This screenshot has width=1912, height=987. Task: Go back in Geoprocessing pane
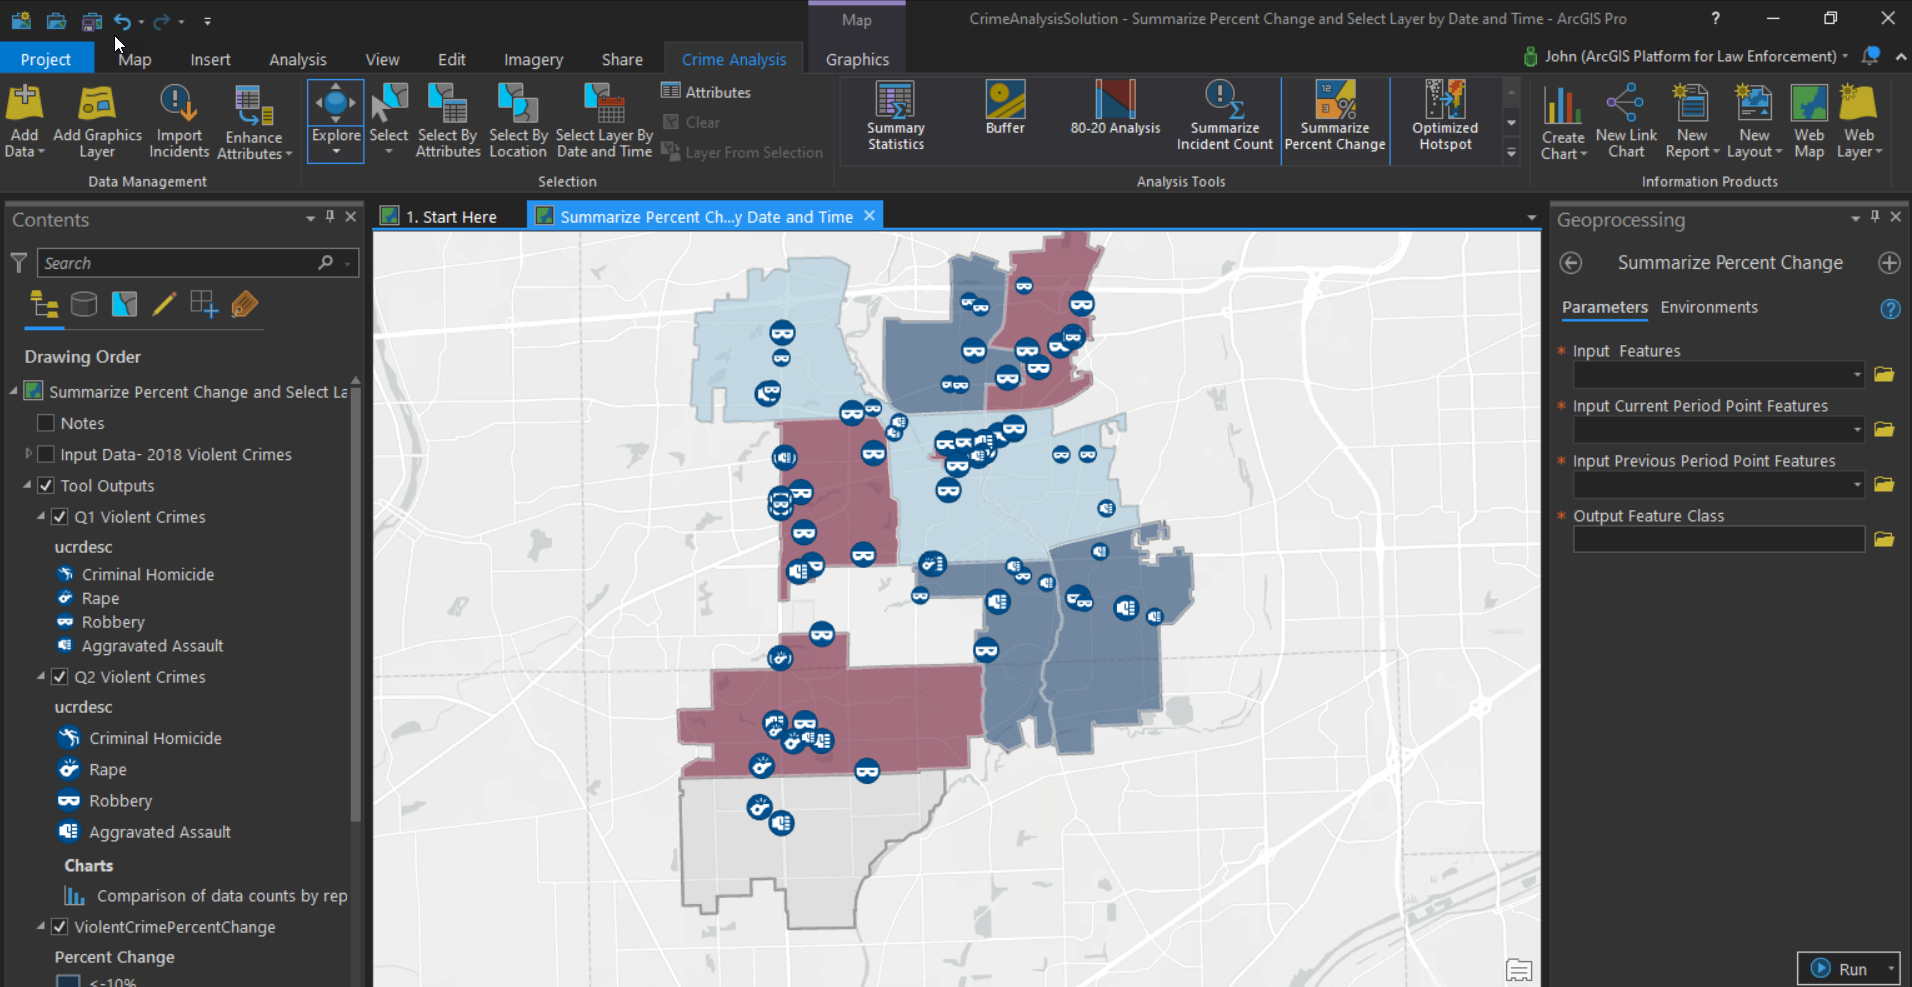click(1571, 263)
